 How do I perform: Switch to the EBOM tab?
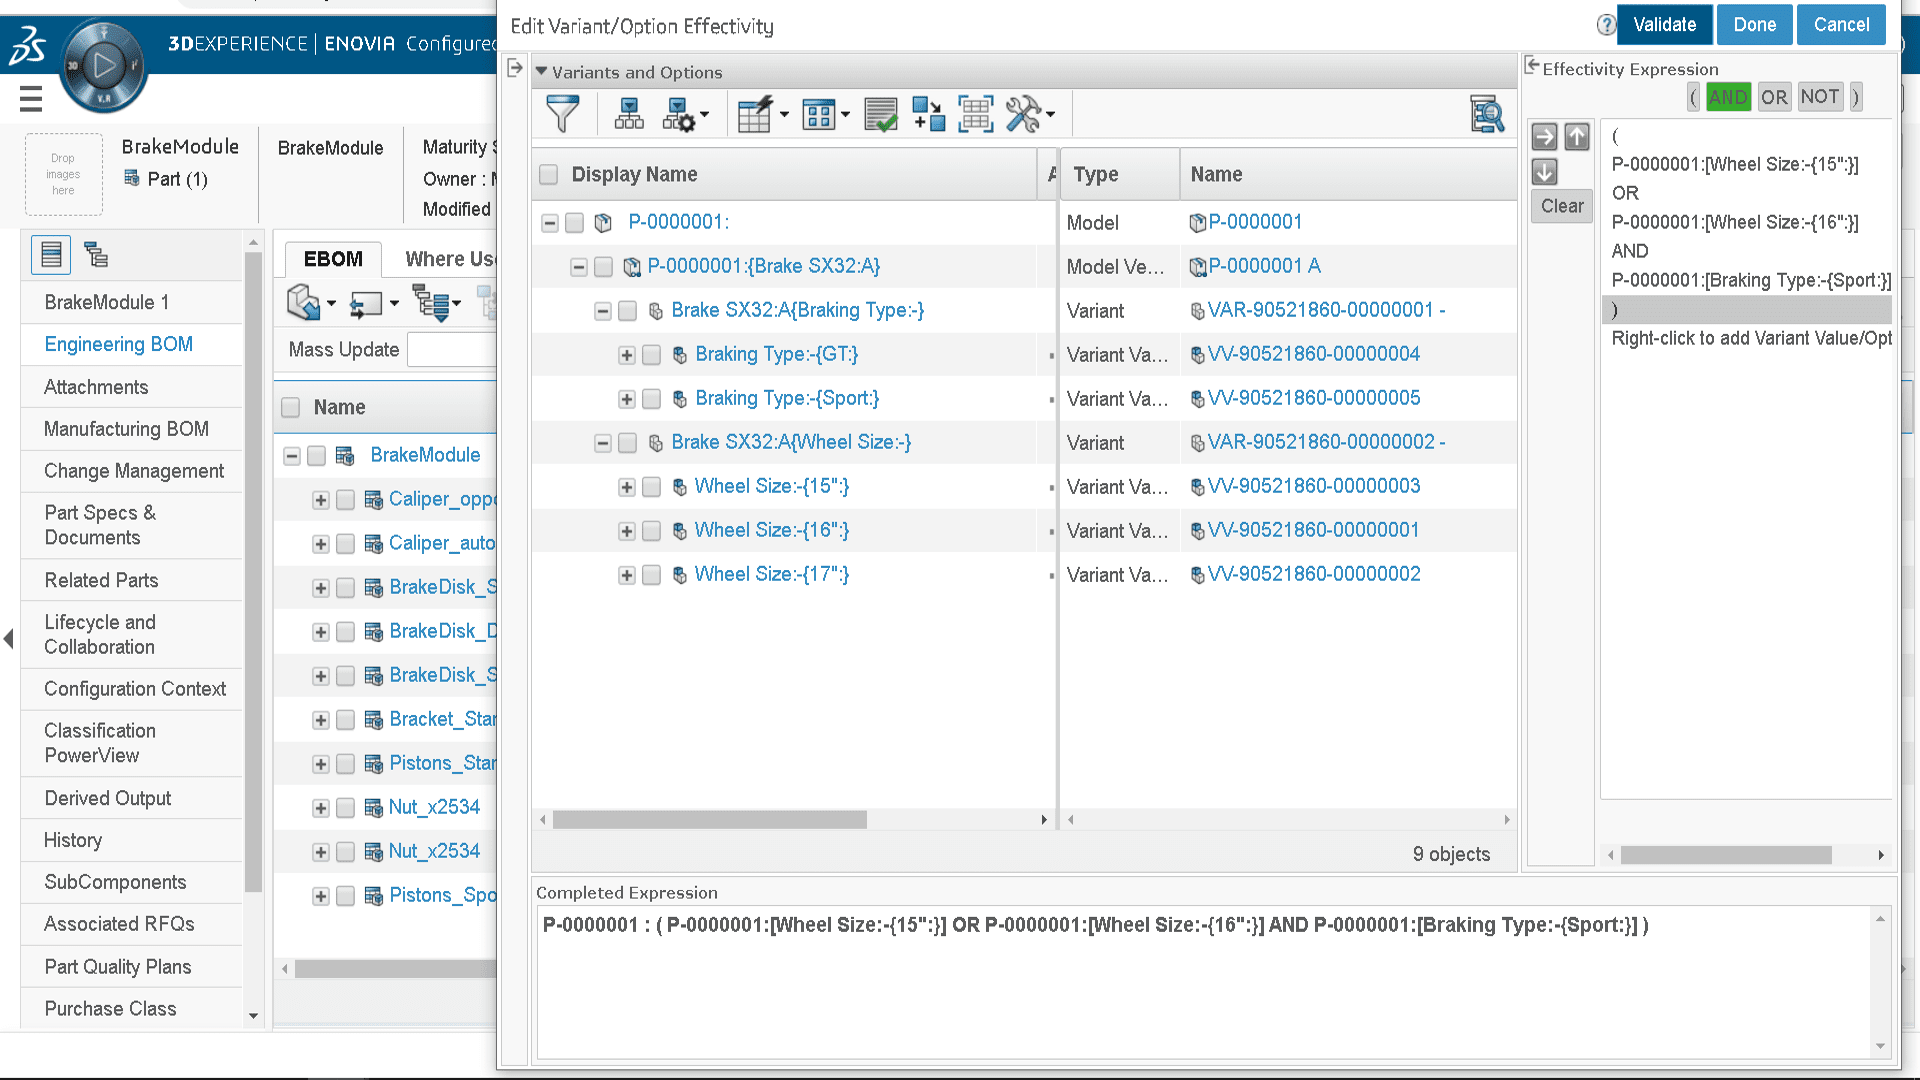(x=333, y=259)
